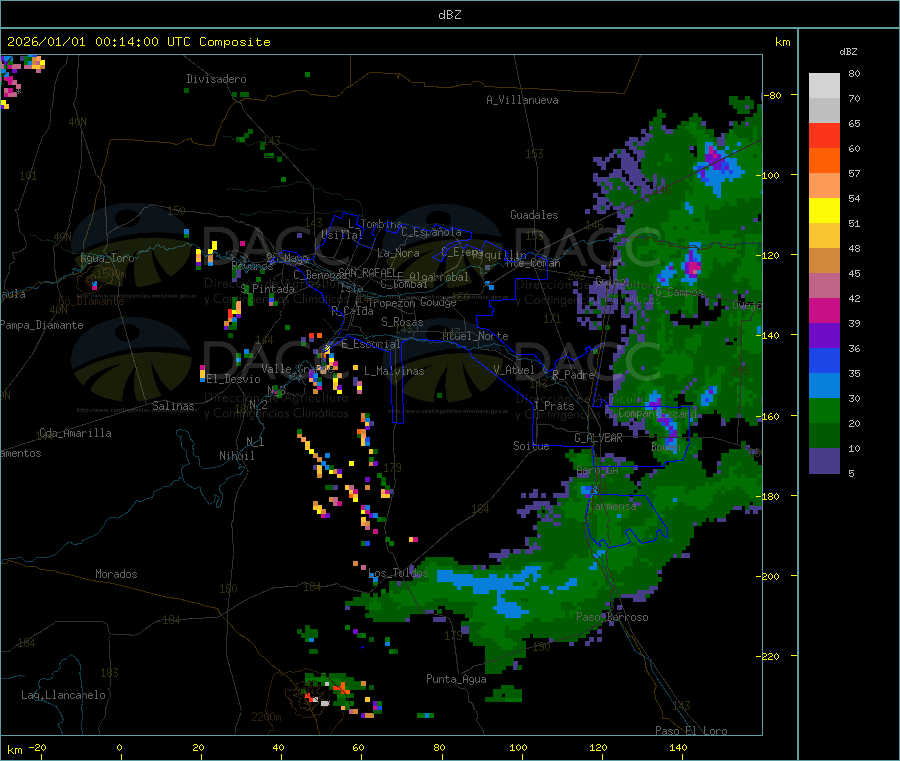900x761 pixels.
Task: Click the 'L_Malvinas' map label
Action: coord(394,371)
